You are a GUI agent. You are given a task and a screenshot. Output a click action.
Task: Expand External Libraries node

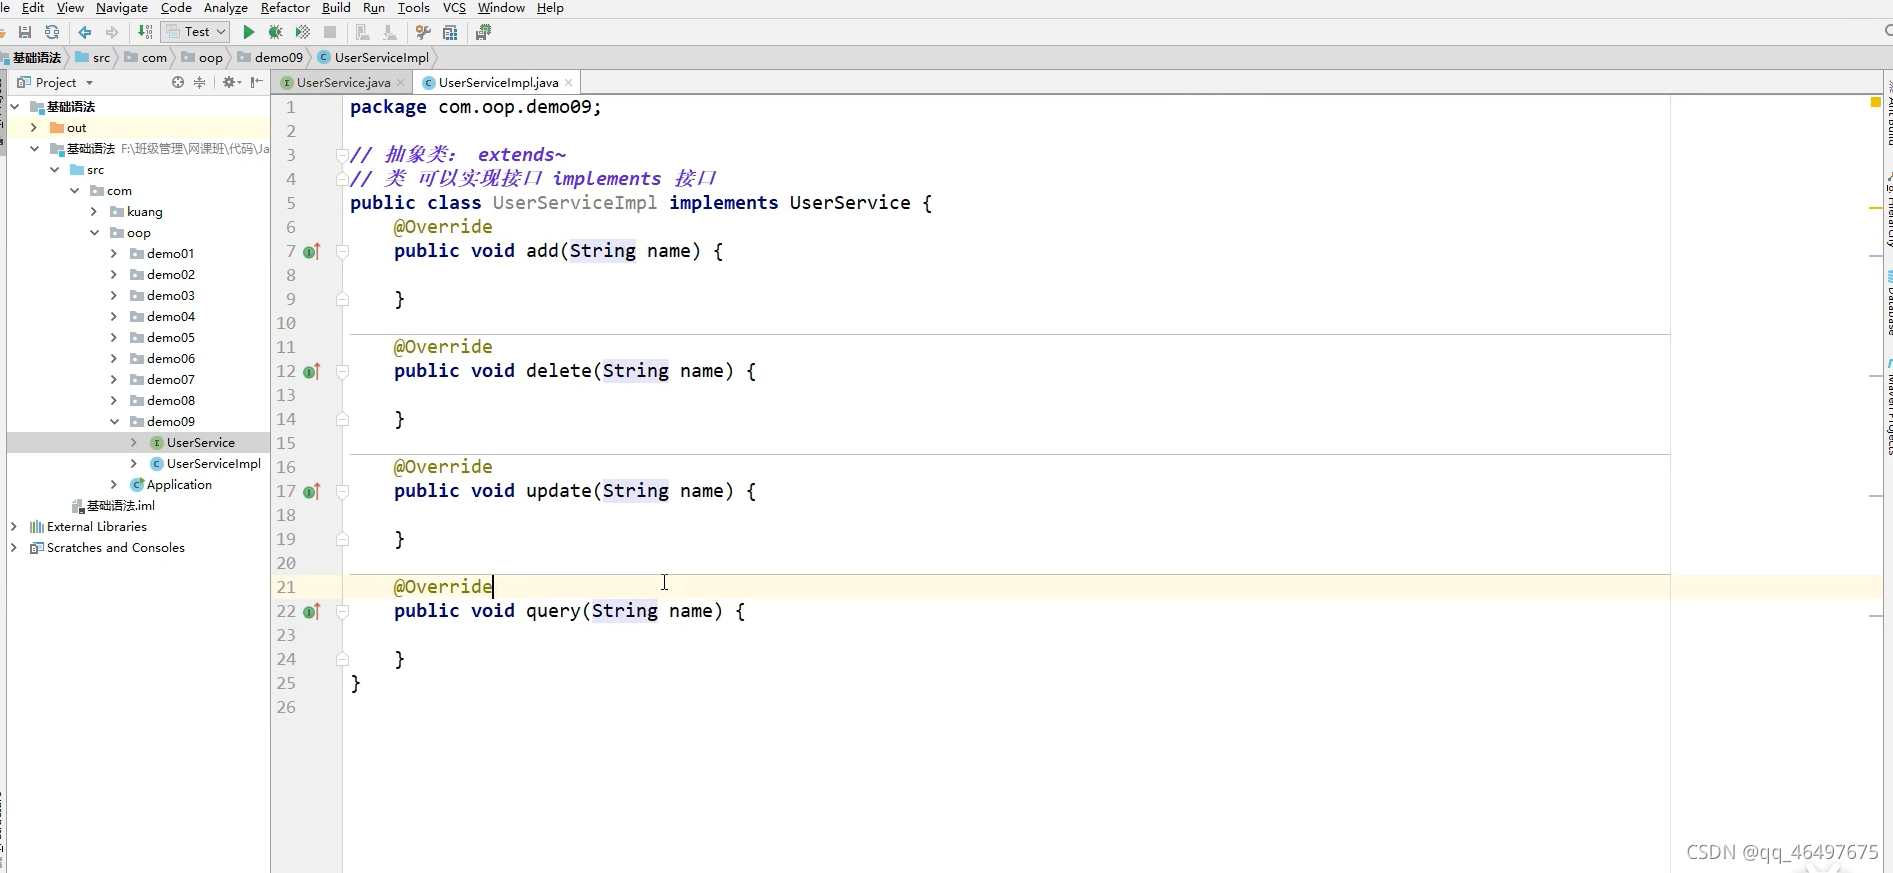click(x=14, y=527)
